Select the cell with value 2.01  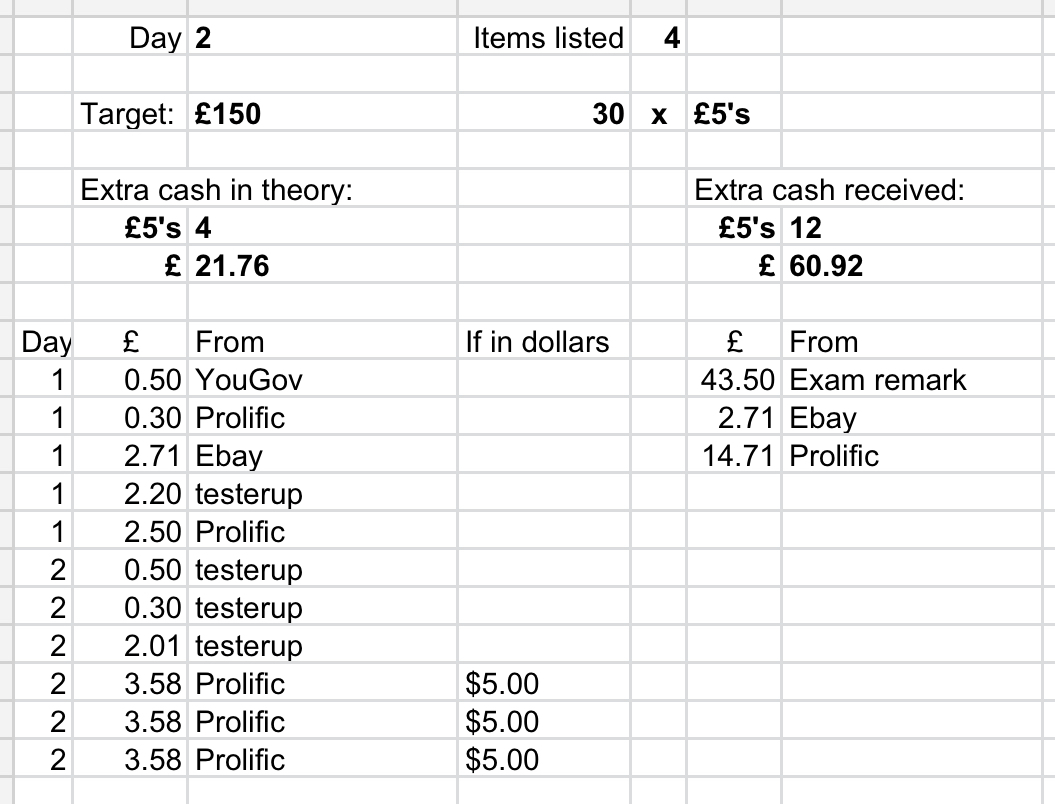152,646
